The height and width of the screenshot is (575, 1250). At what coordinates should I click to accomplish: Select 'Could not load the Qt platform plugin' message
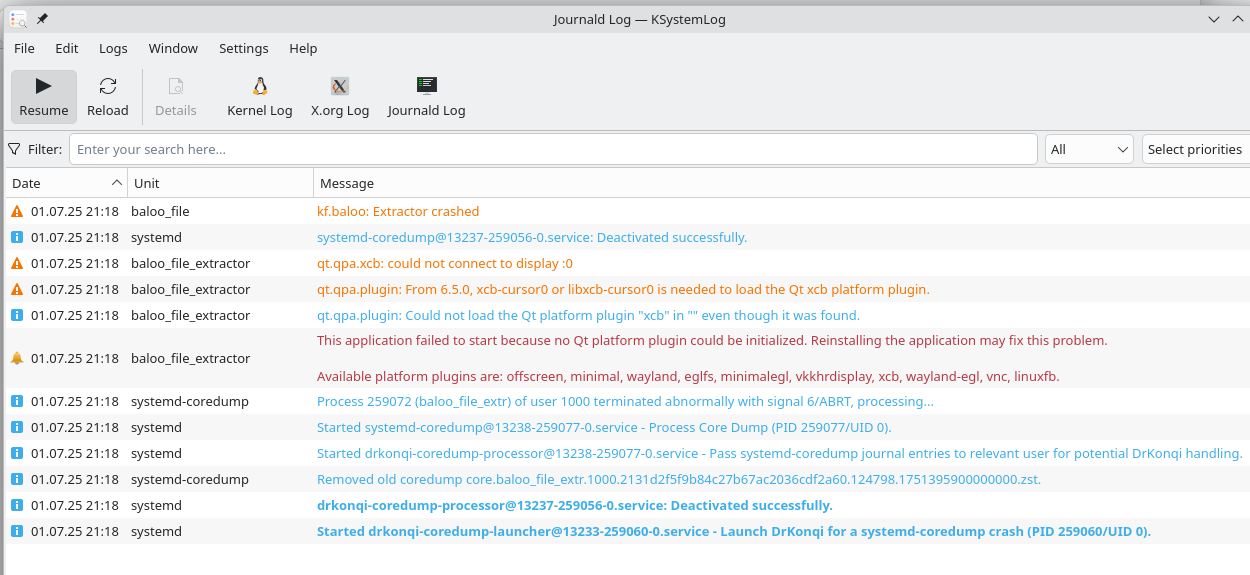click(588, 315)
